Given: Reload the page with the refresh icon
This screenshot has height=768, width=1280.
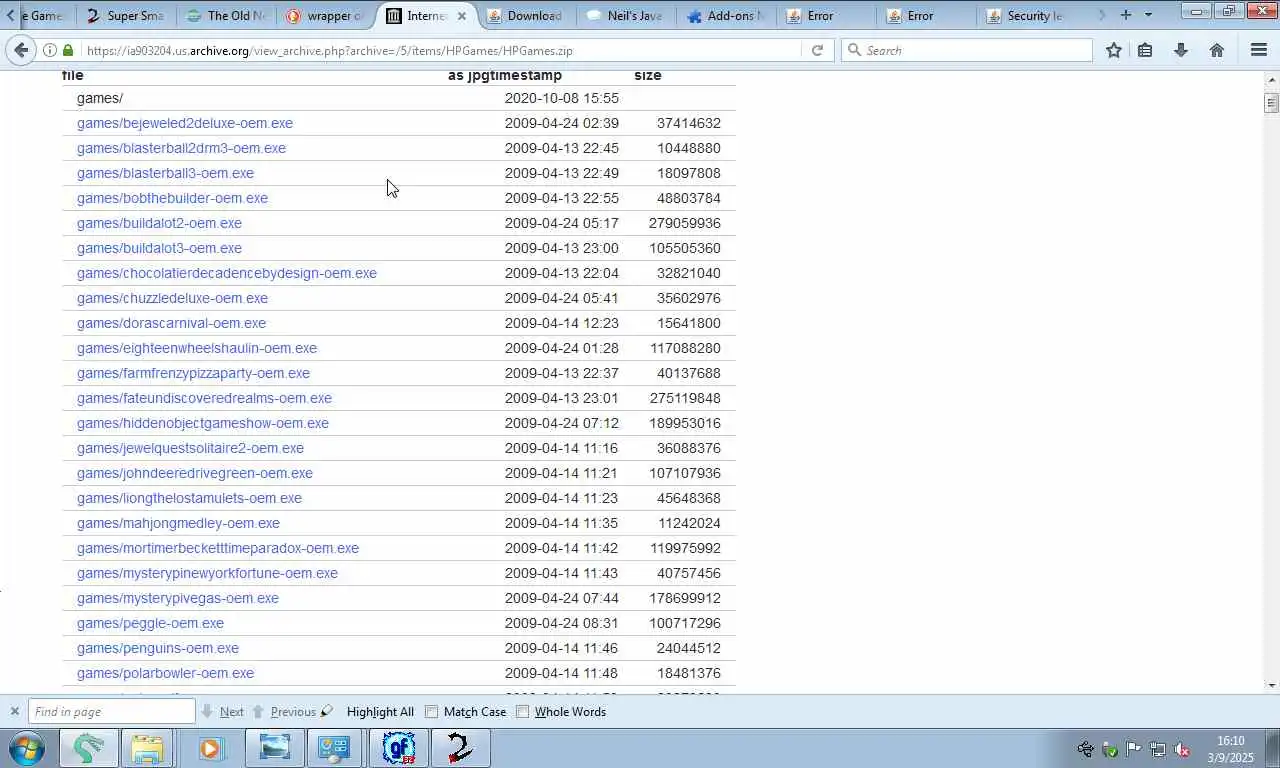Looking at the screenshot, I should [x=817, y=50].
